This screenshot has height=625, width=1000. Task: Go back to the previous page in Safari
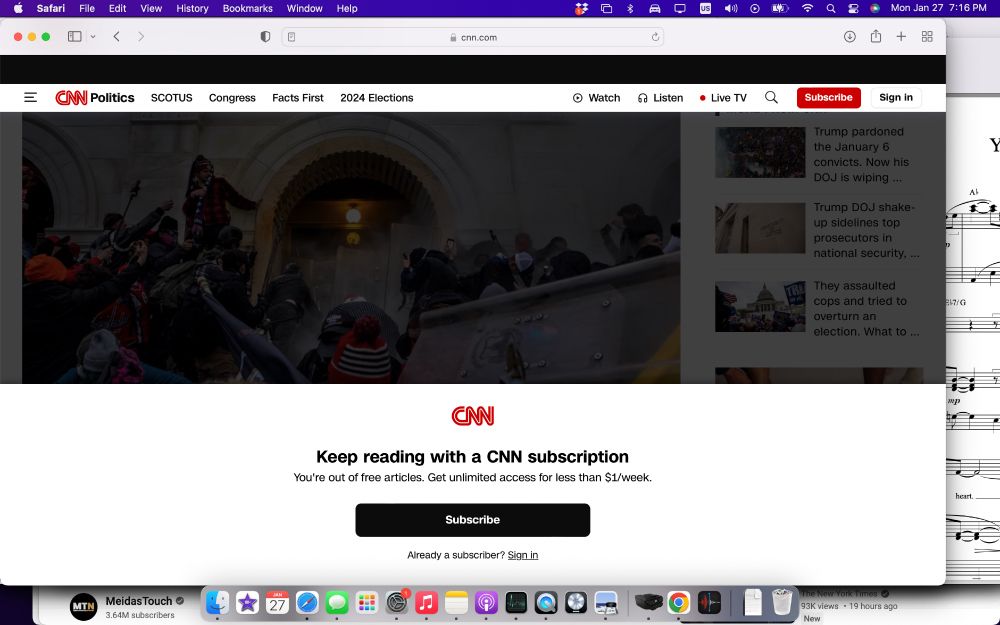(116, 36)
